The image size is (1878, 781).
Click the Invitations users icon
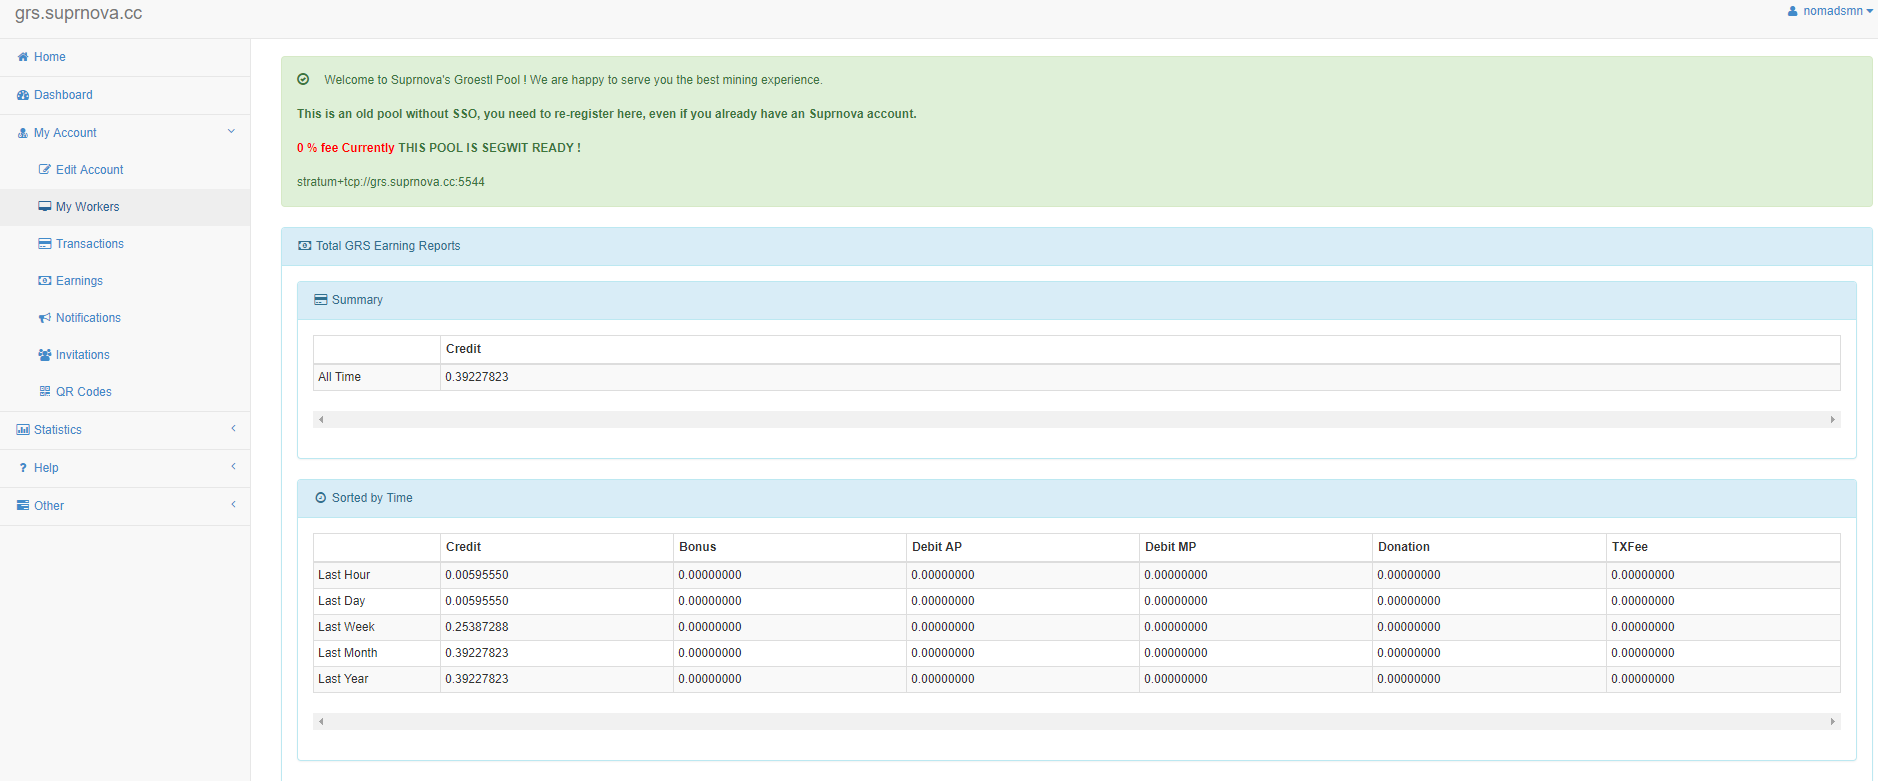click(44, 355)
